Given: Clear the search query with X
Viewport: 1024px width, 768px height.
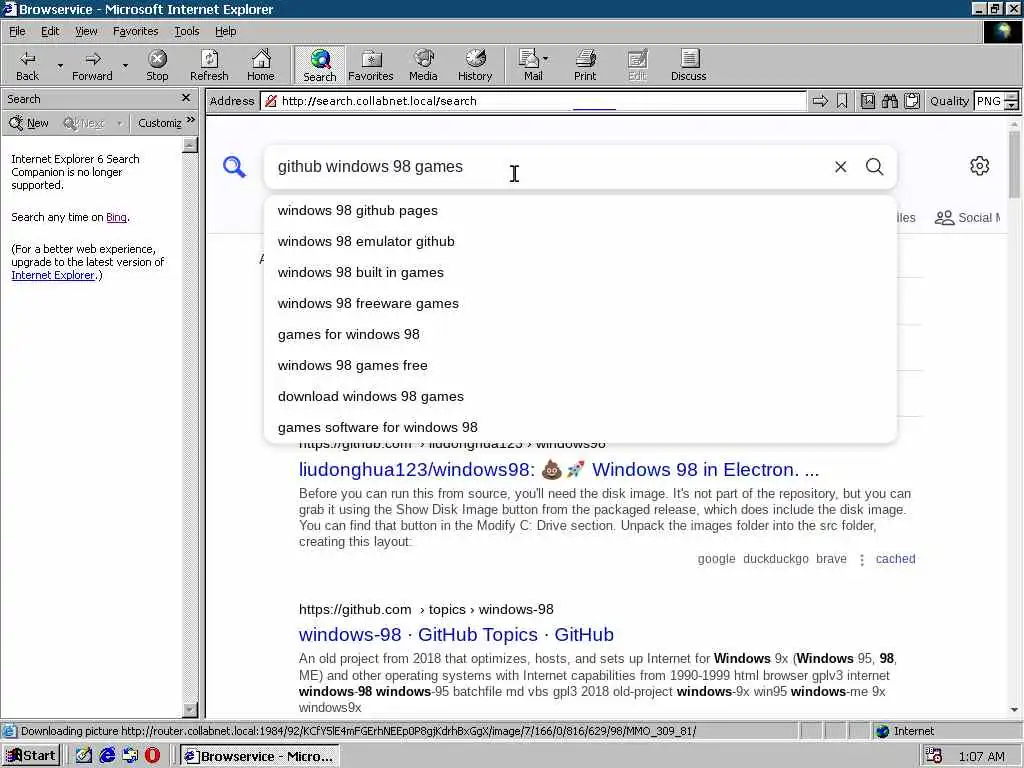Looking at the screenshot, I should [x=840, y=167].
